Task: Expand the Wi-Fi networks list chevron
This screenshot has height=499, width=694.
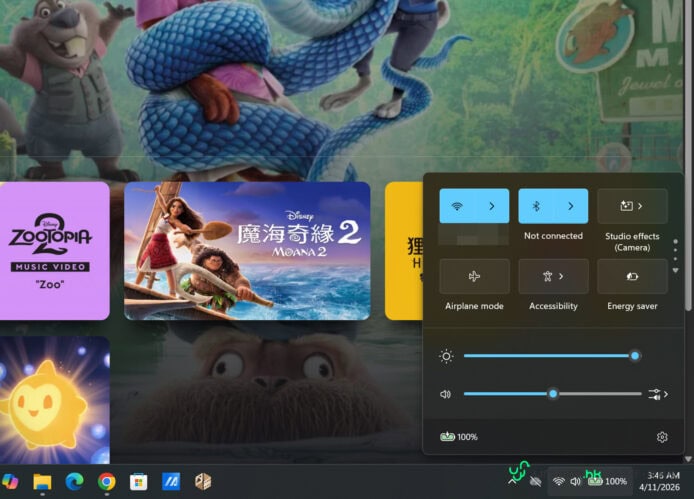Action: point(492,206)
